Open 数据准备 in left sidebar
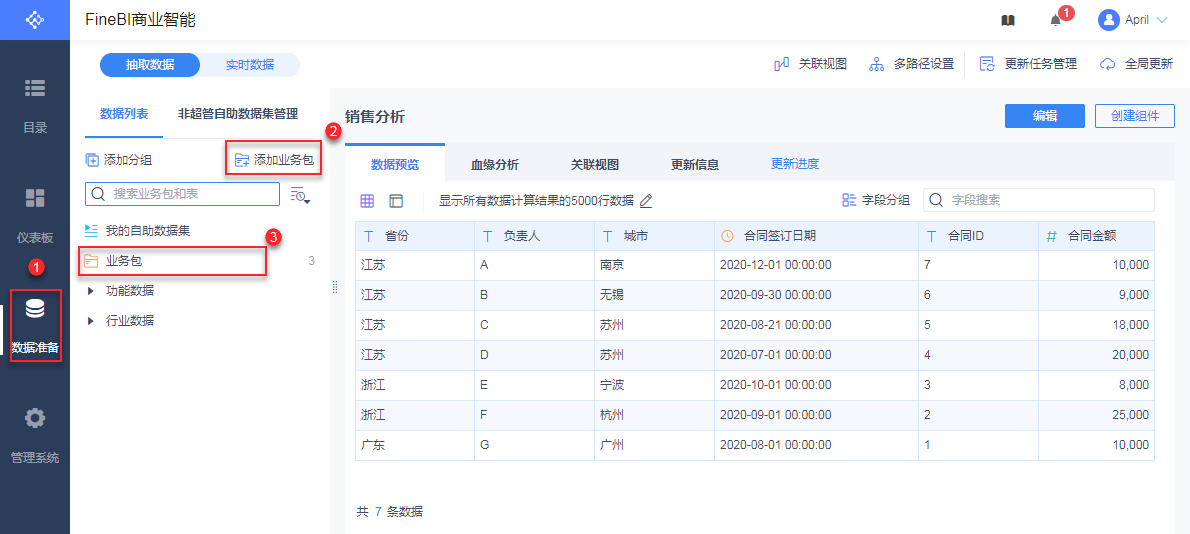 [x=35, y=325]
